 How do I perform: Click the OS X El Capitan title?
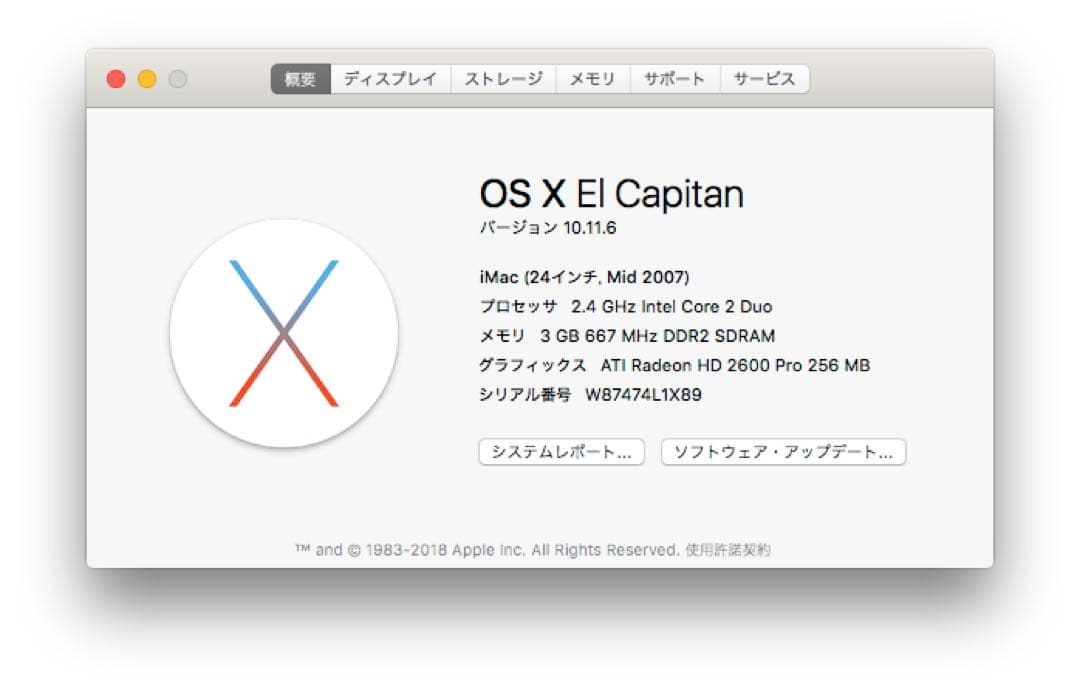click(612, 193)
